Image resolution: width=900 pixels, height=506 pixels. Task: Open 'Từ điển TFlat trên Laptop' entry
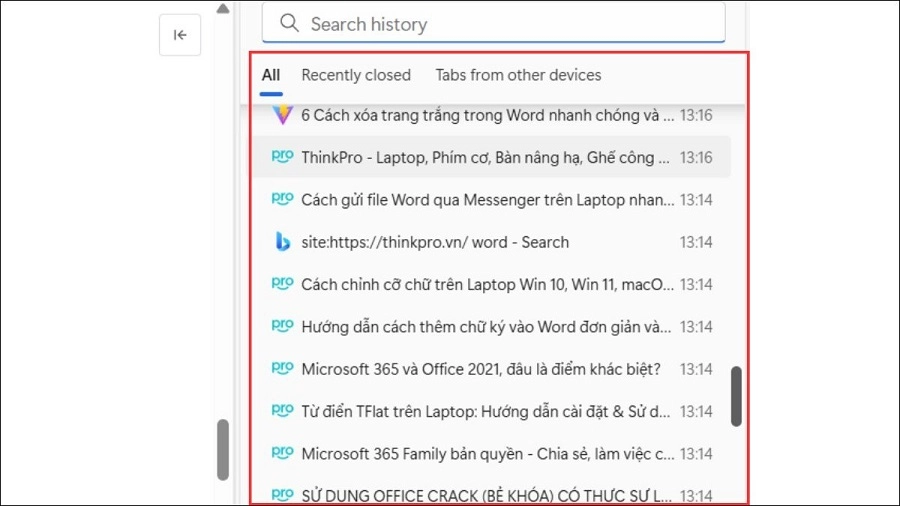[x=486, y=411]
